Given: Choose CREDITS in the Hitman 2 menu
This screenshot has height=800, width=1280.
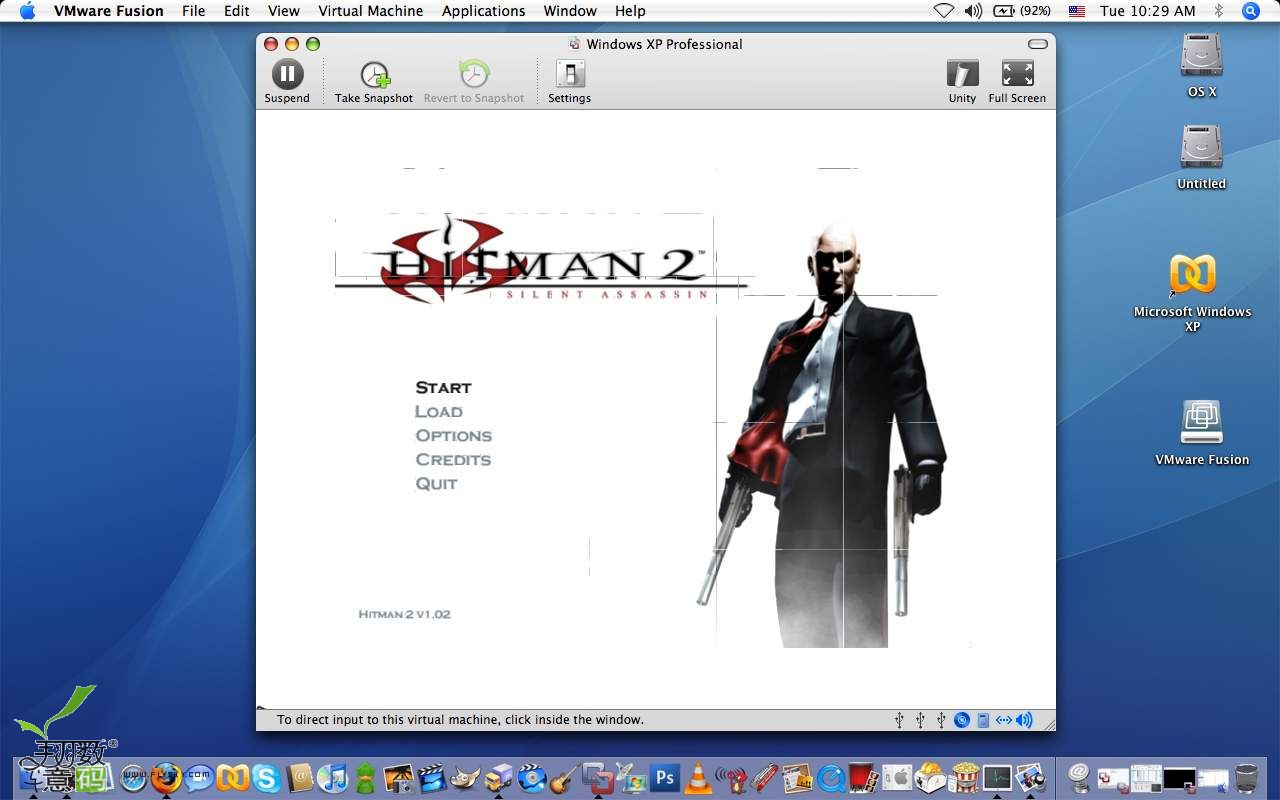Looking at the screenshot, I should click(453, 459).
